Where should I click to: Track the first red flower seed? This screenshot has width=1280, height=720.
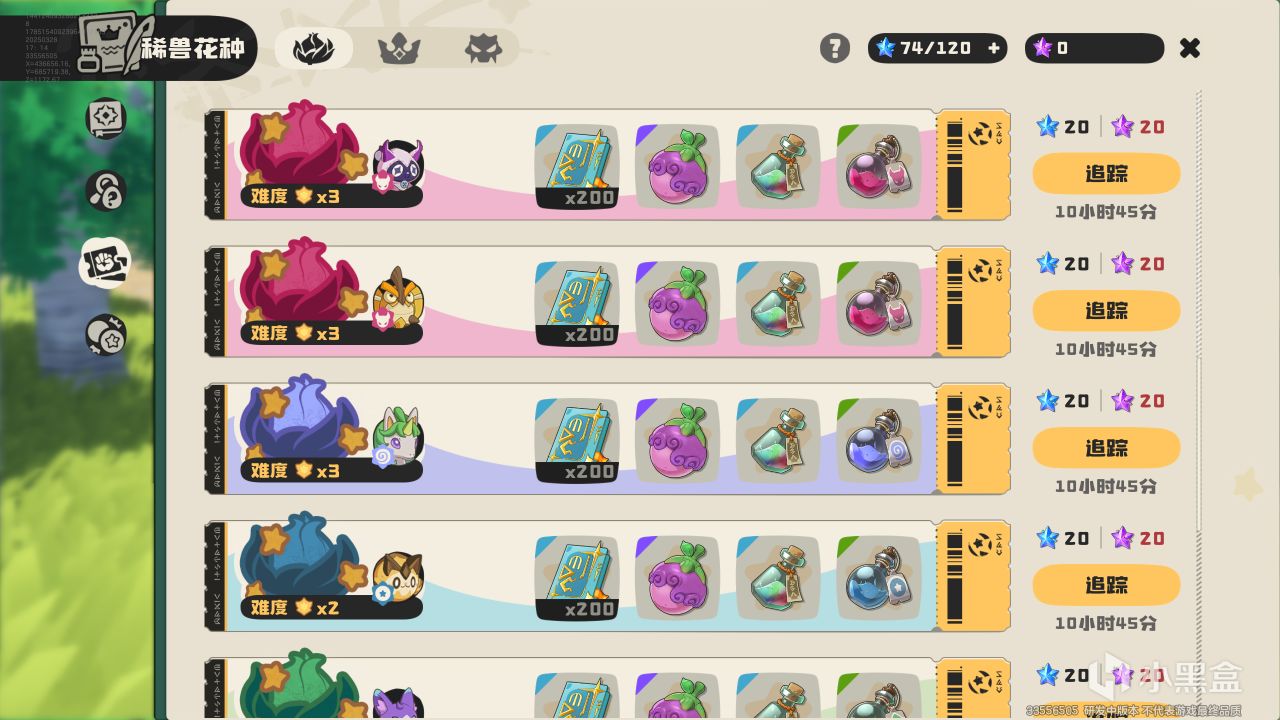coord(1106,174)
